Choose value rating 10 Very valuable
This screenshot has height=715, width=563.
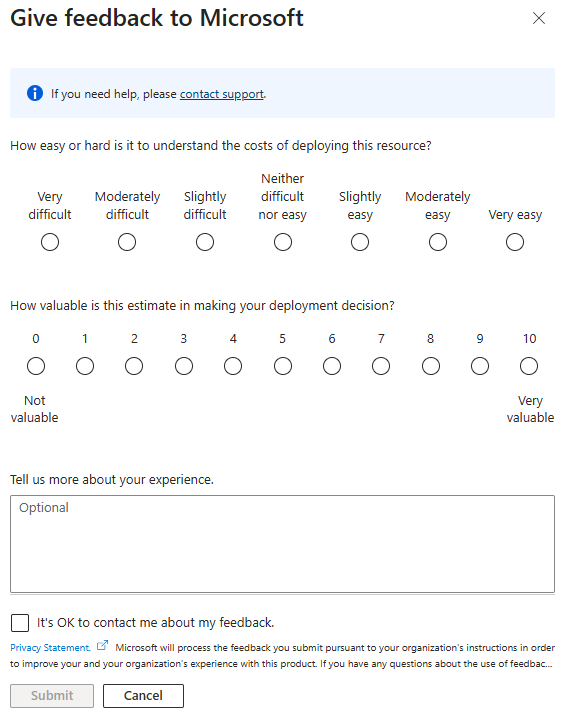click(529, 366)
